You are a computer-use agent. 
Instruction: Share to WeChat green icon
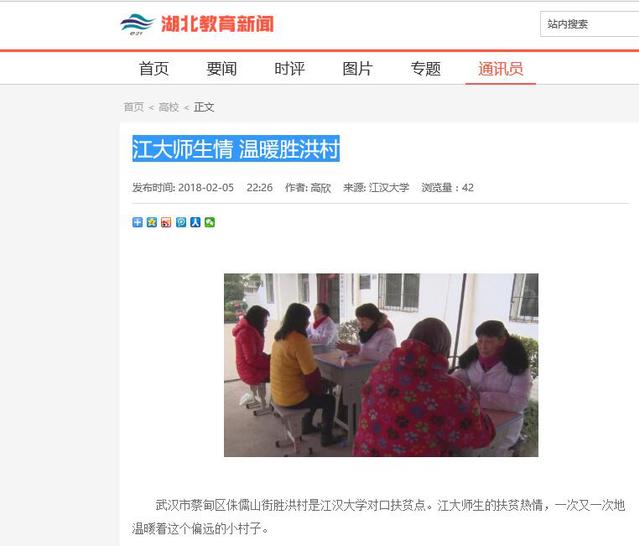(x=209, y=222)
